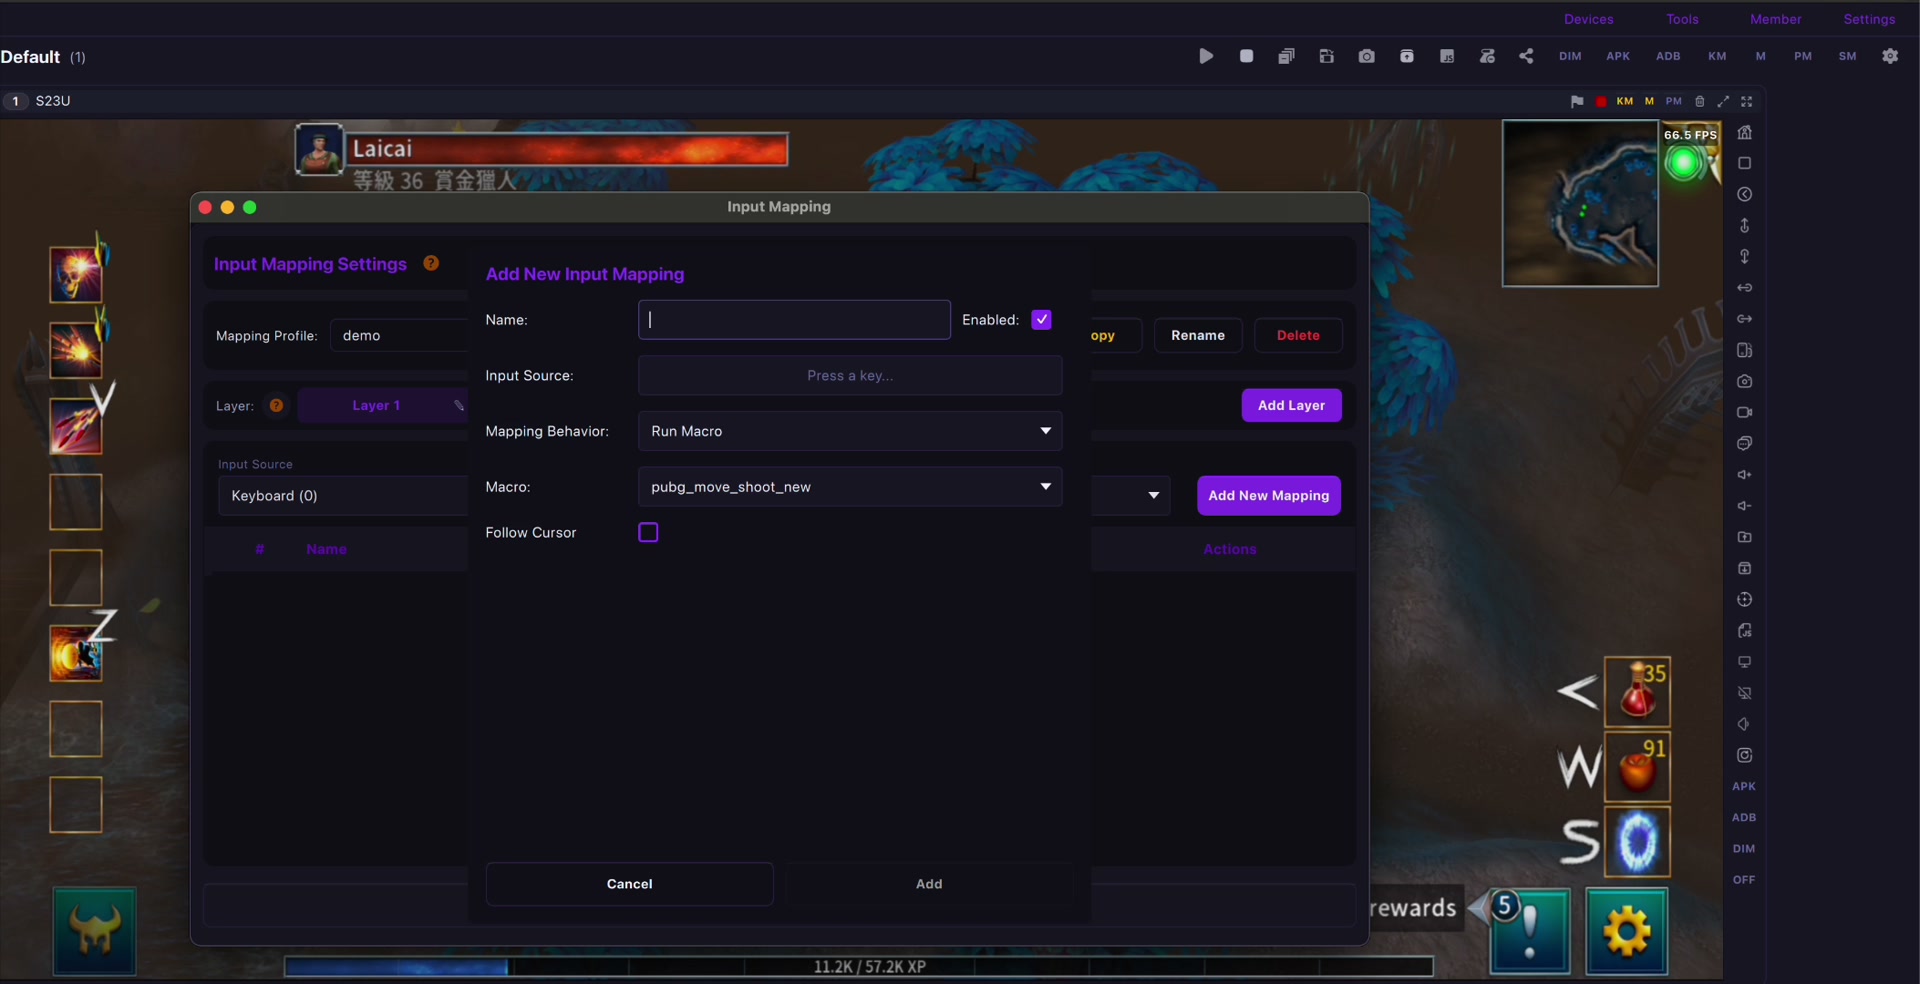Screen dimensions: 1920x984
Task: Click the share icon in the top toolbar
Action: [1526, 56]
